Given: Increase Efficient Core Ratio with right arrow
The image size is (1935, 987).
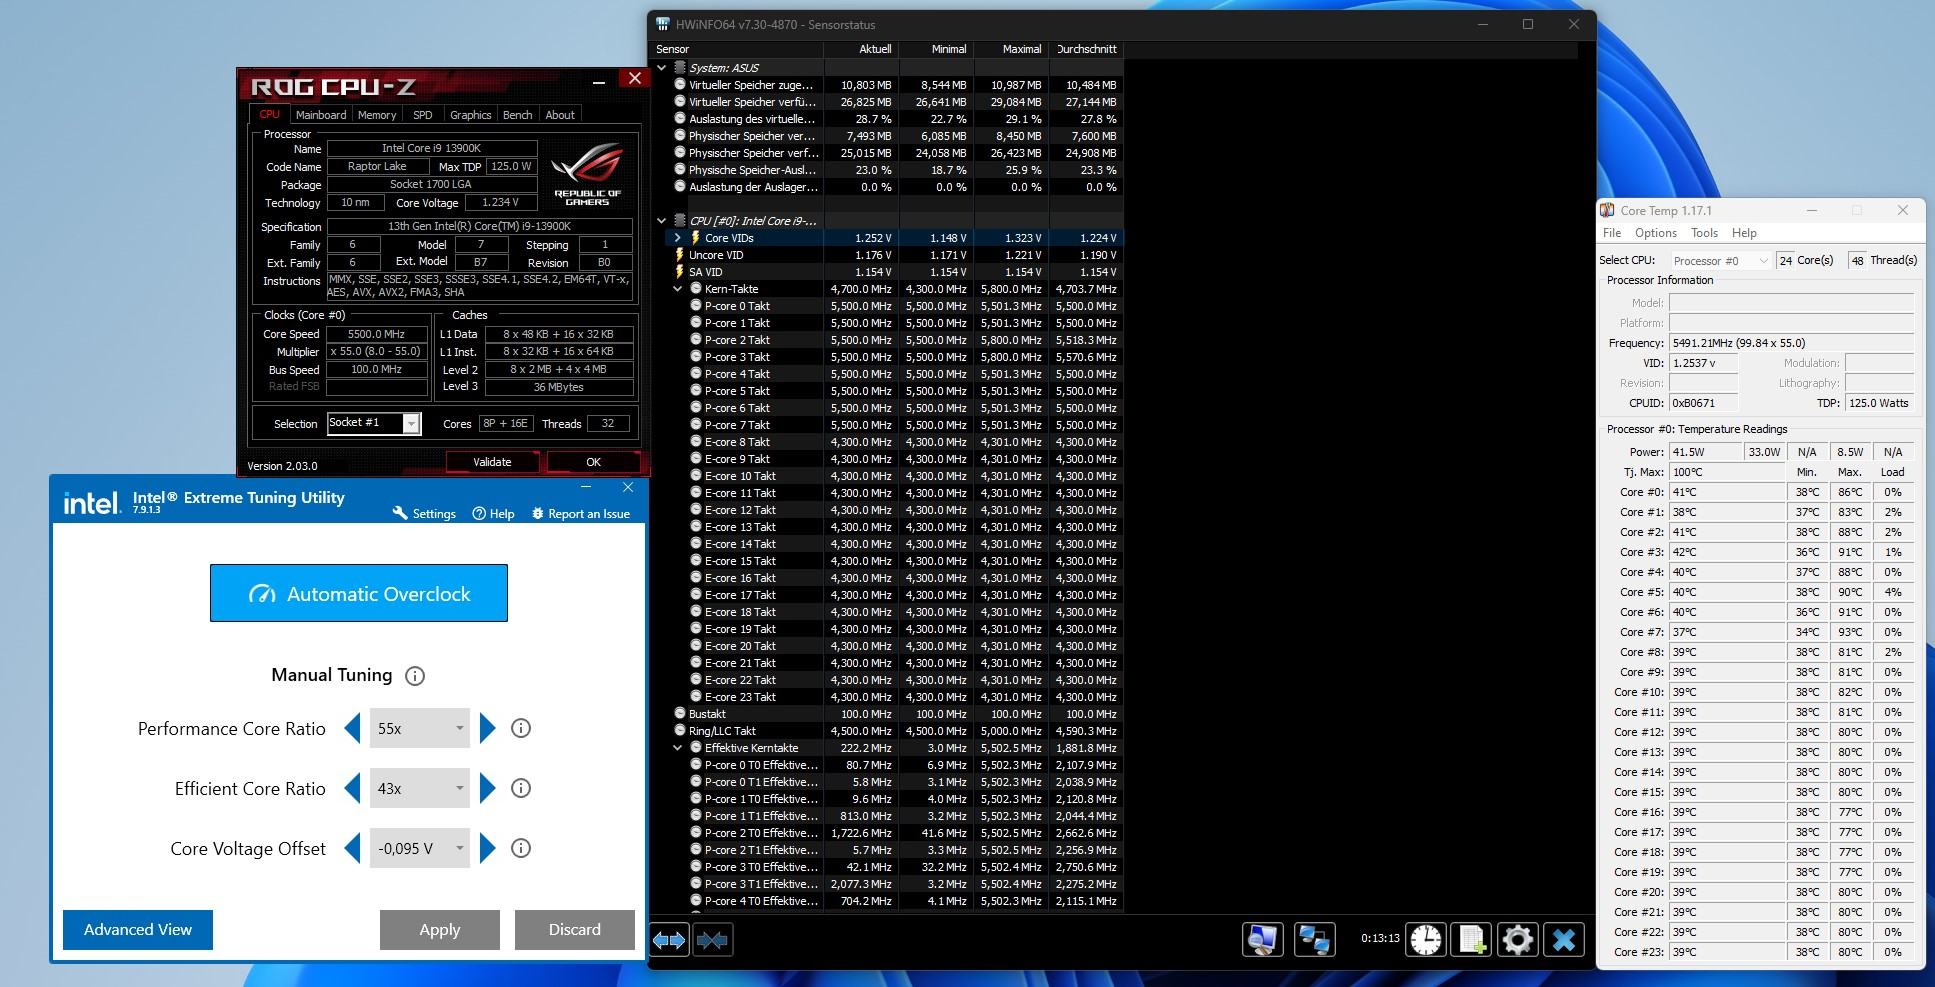Looking at the screenshot, I should pyautogui.click(x=487, y=789).
